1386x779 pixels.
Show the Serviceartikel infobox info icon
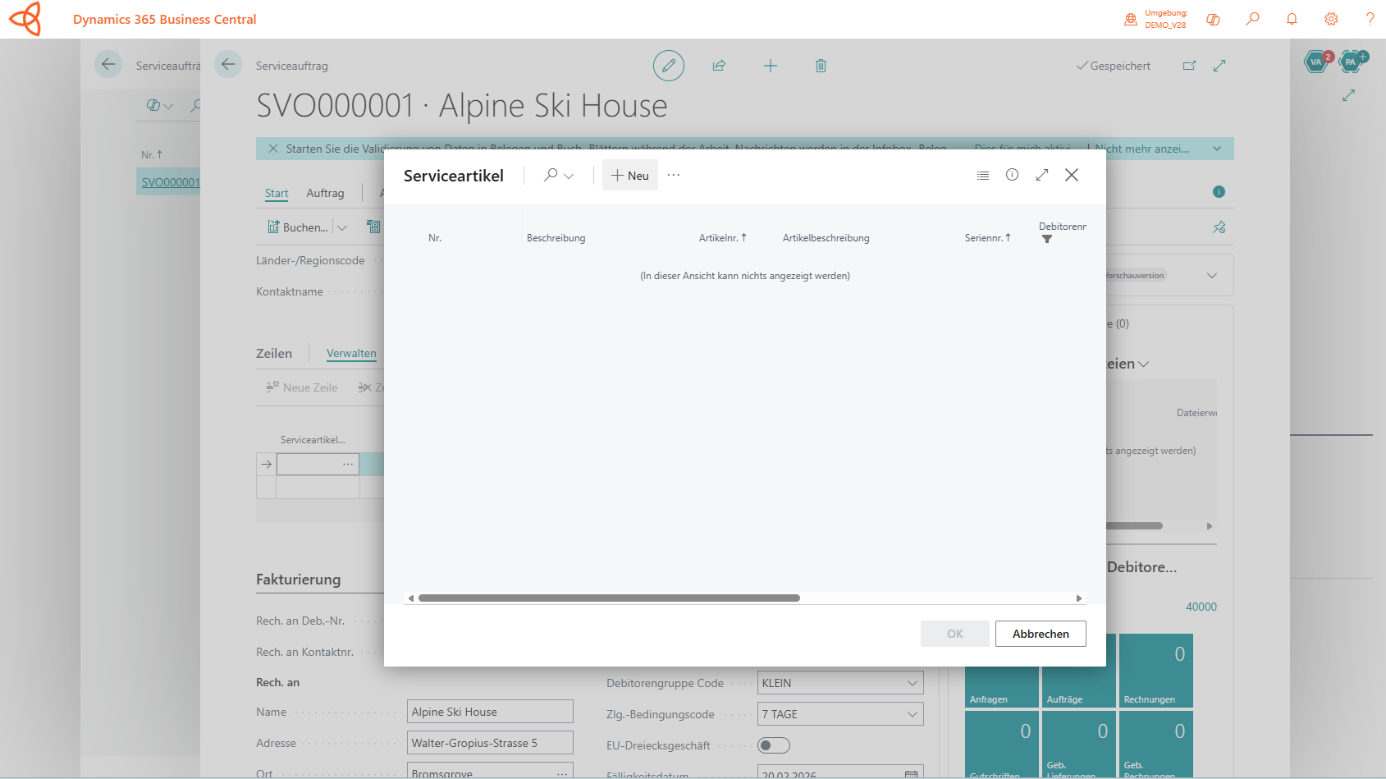[1012, 175]
